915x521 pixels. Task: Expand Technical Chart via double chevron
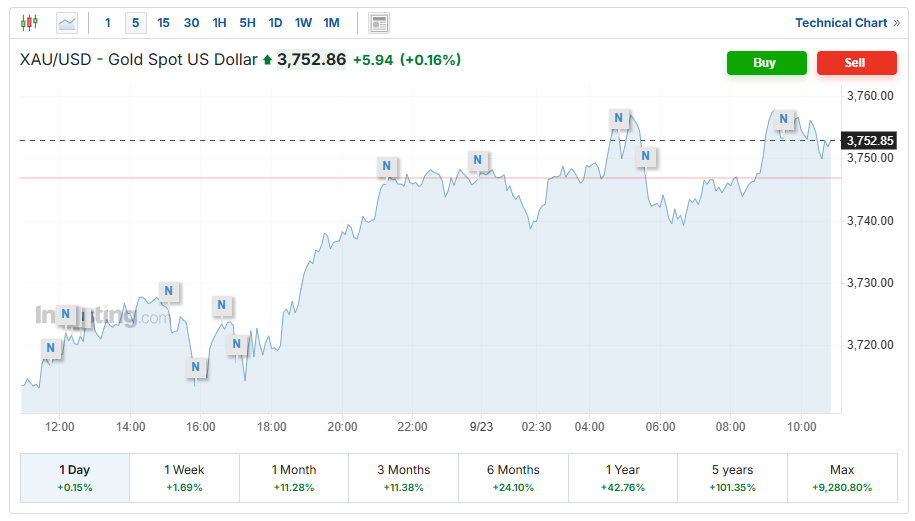(896, 22)
